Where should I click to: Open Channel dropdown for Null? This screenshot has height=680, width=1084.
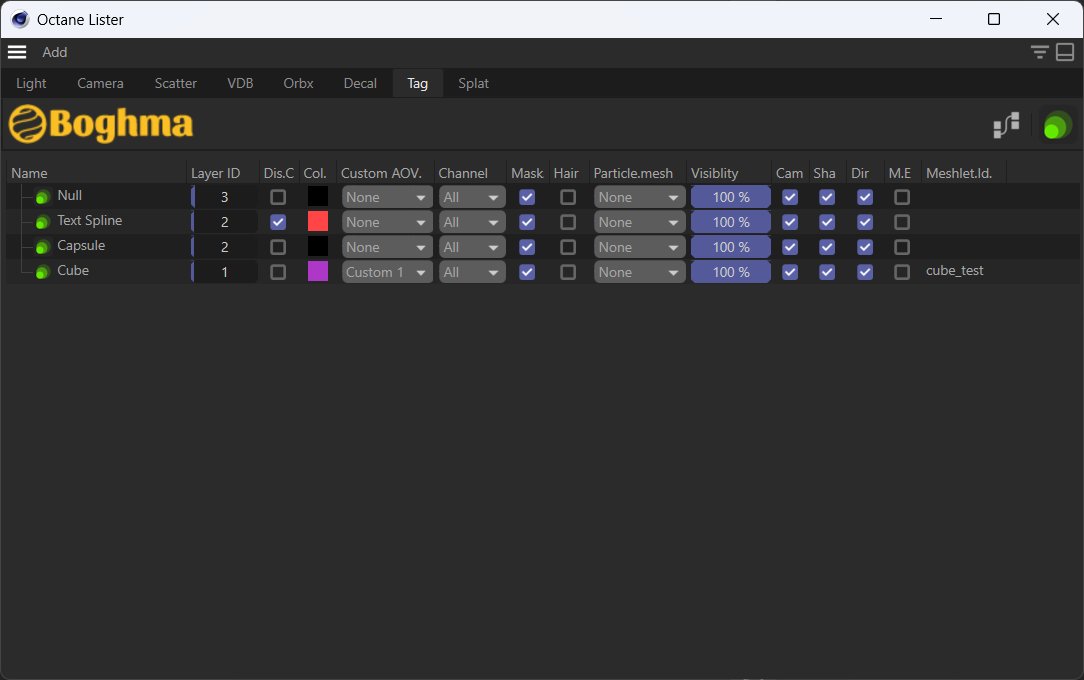click(472, 197)
